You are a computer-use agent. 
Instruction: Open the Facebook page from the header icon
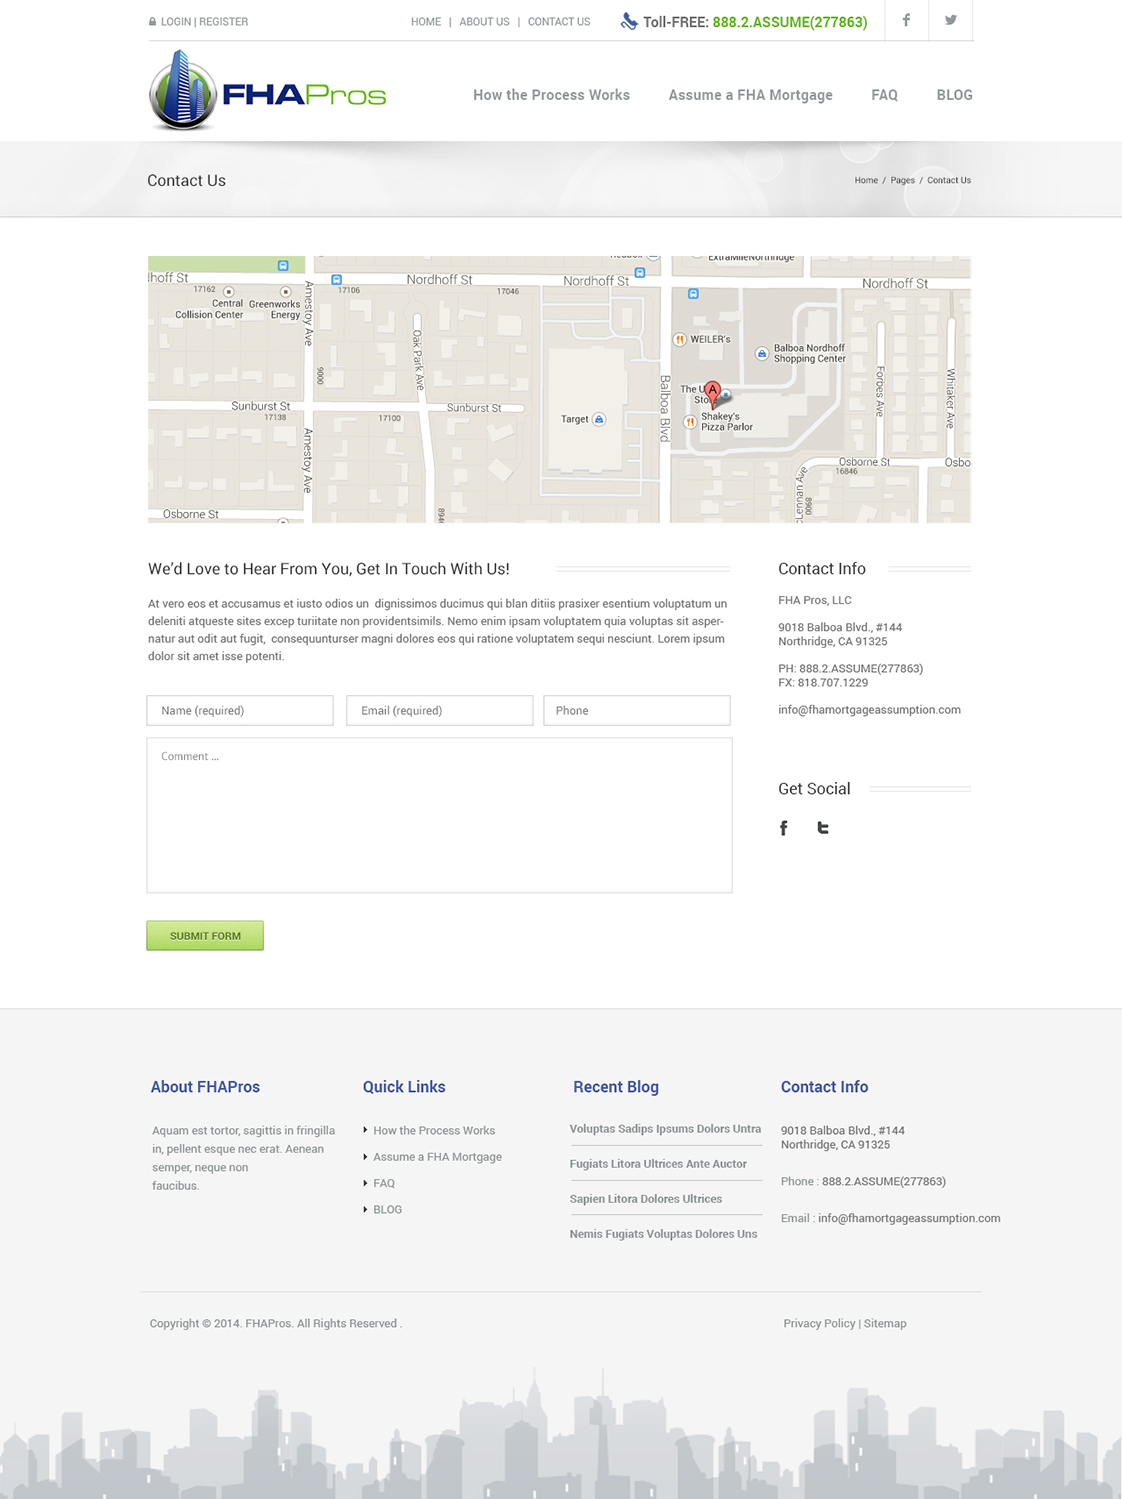click(906, 20)
